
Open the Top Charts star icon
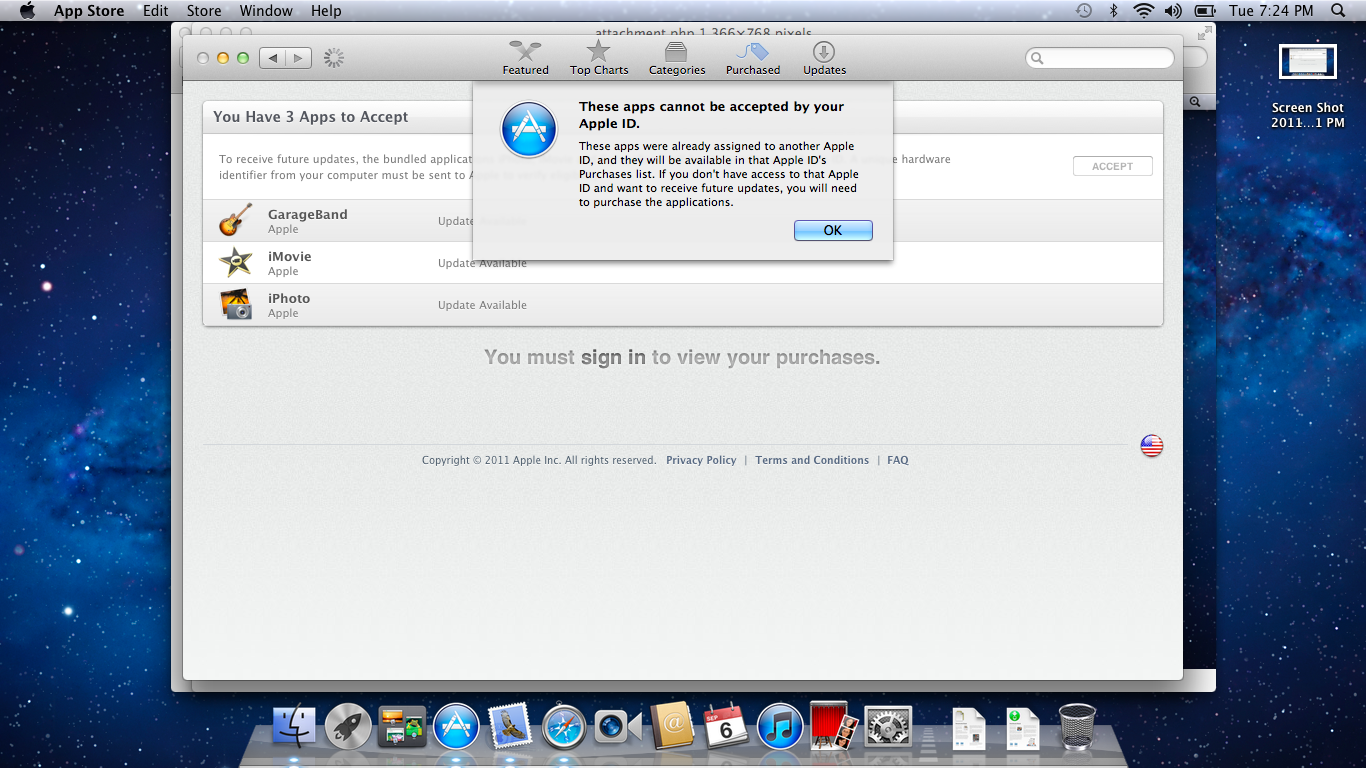coord(599,58)
